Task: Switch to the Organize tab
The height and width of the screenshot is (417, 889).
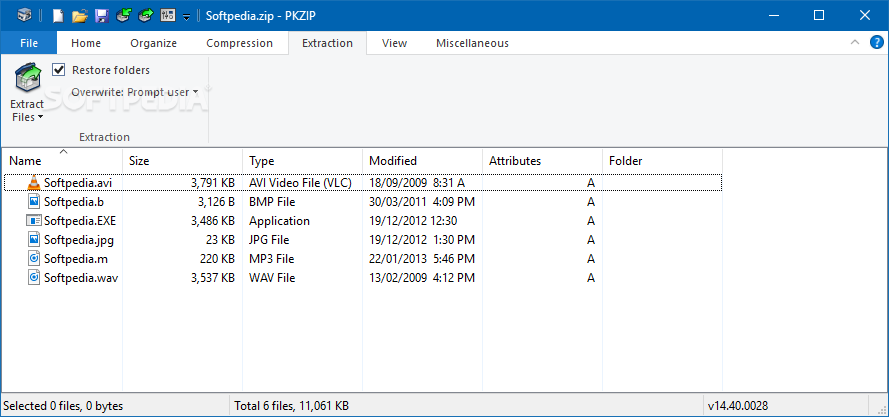Action: click(154, 43)
